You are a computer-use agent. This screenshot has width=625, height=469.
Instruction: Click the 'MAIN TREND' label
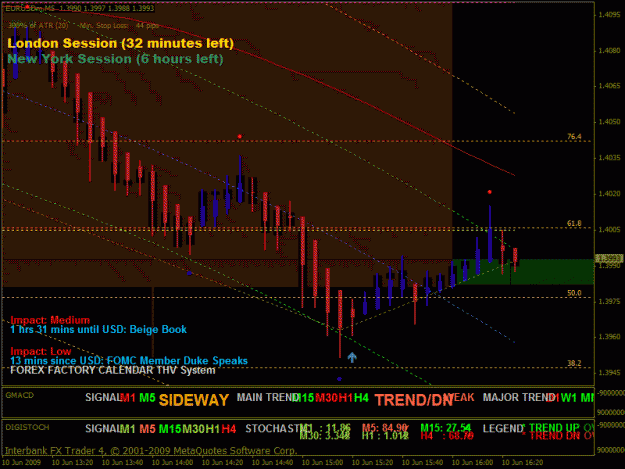click(x=268, y=397)
